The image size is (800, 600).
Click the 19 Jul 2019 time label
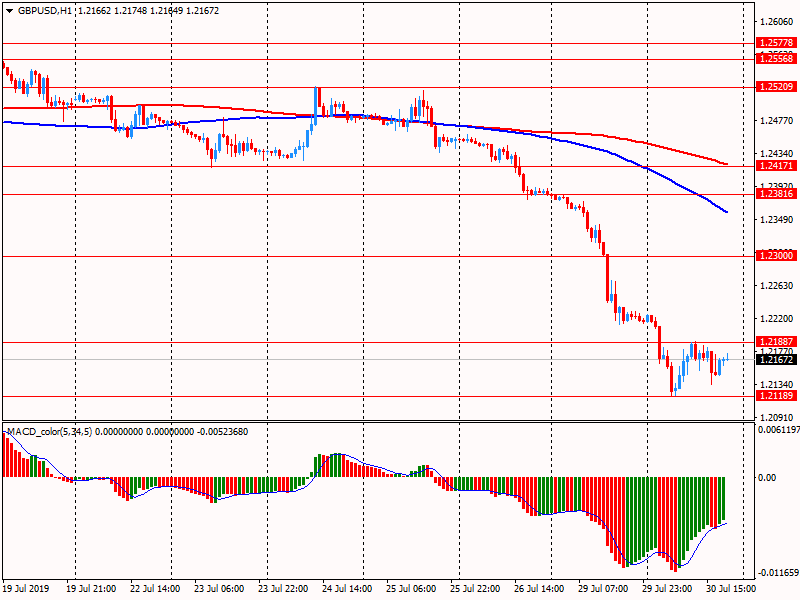[x=26, y=589]
